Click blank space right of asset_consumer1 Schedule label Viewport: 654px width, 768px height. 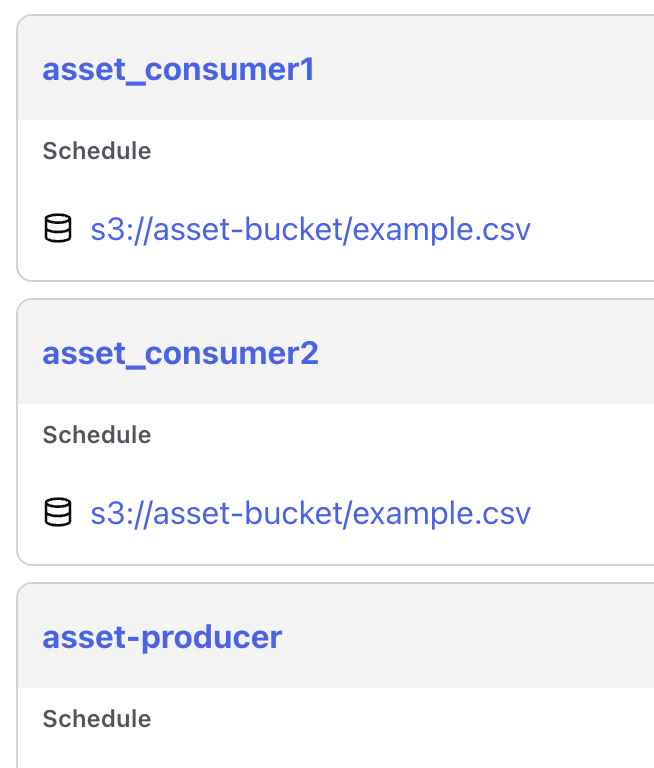pos(400,151)
